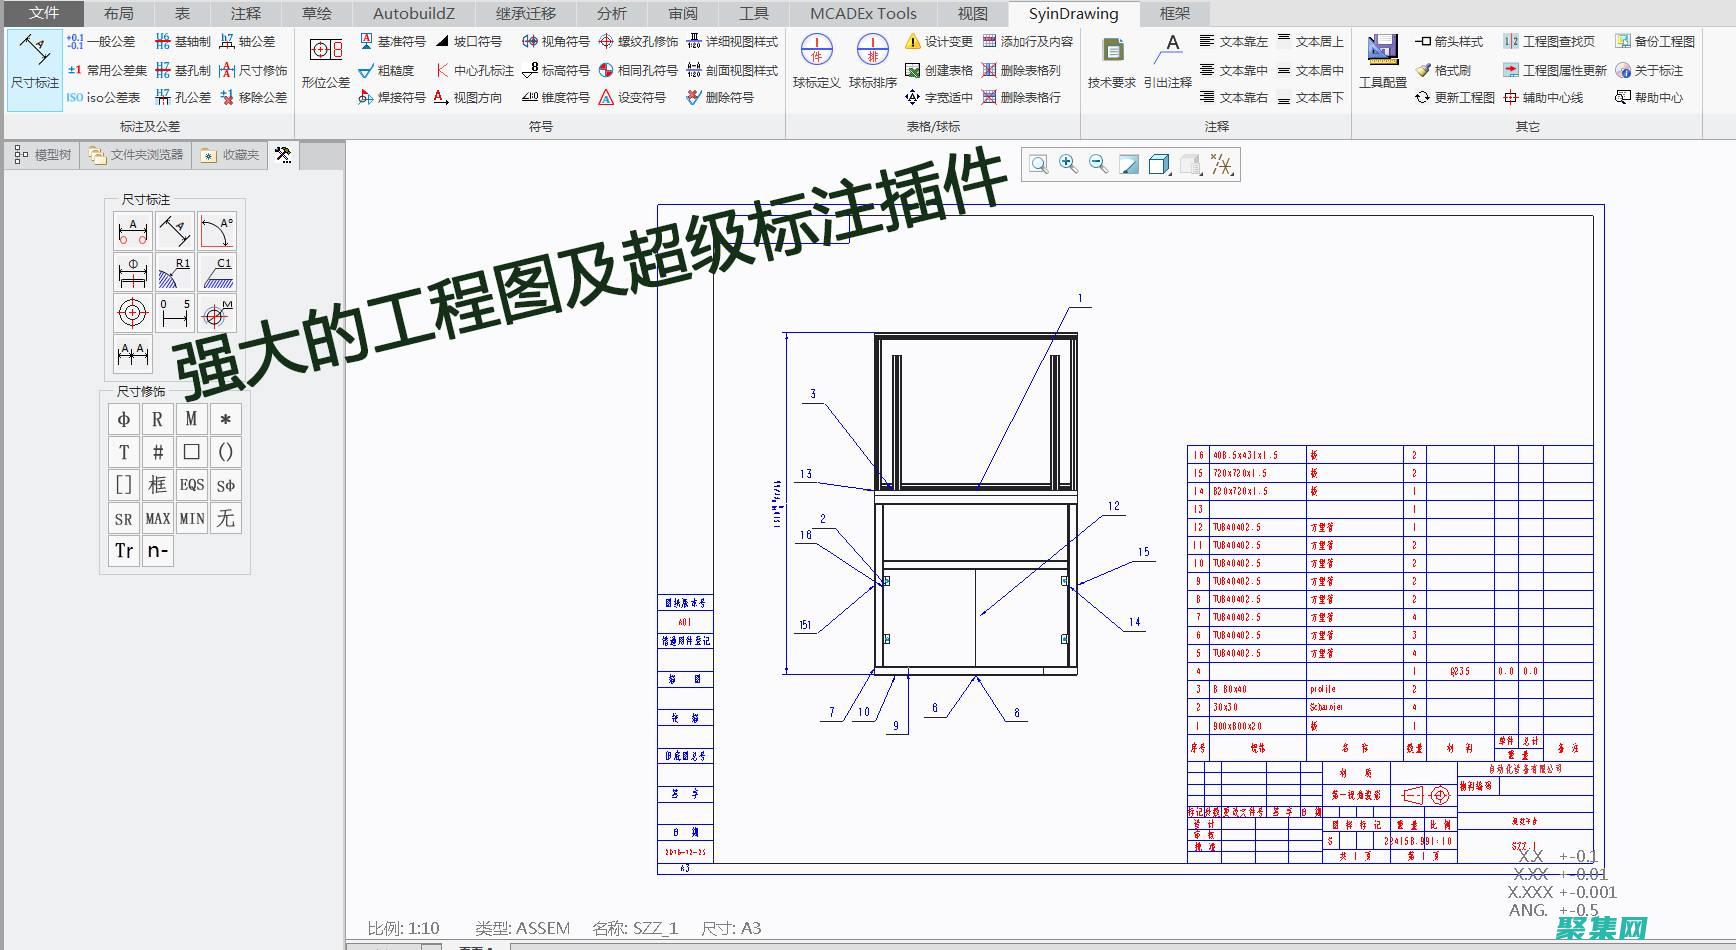Click the 粗糙度 surface roughness icon
The height and width of the screenshot is (950, 1736).
[390, 70]
